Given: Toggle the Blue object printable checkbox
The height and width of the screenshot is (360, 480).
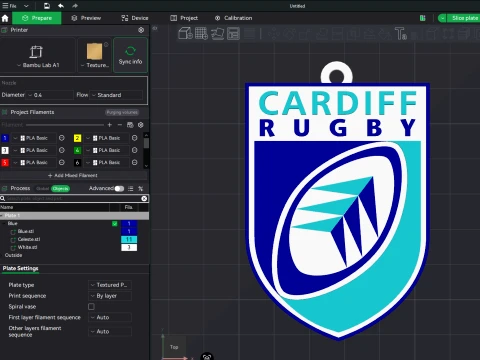Looking at the screenshot, I should click(x=115, y=224).
